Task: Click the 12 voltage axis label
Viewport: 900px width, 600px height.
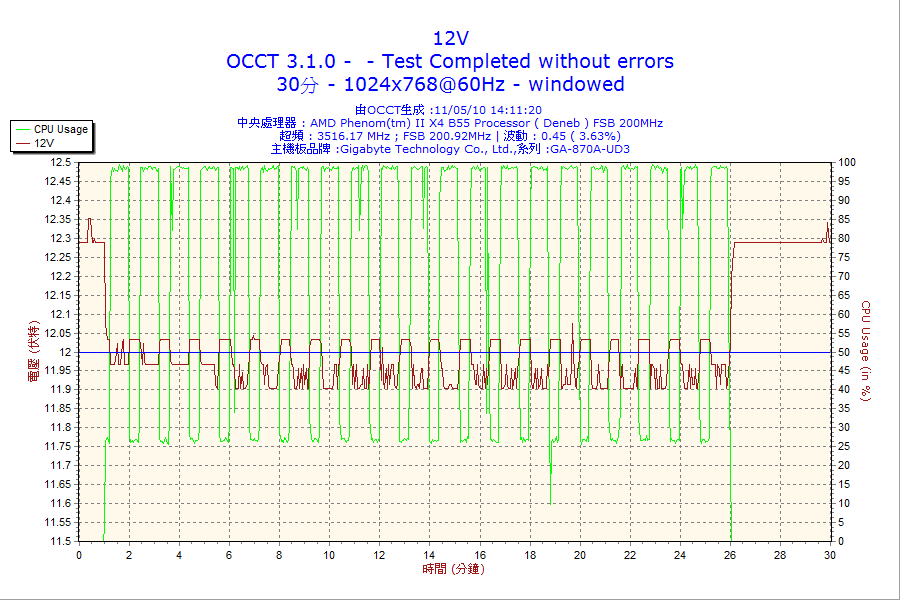Action: coord(65,352)
